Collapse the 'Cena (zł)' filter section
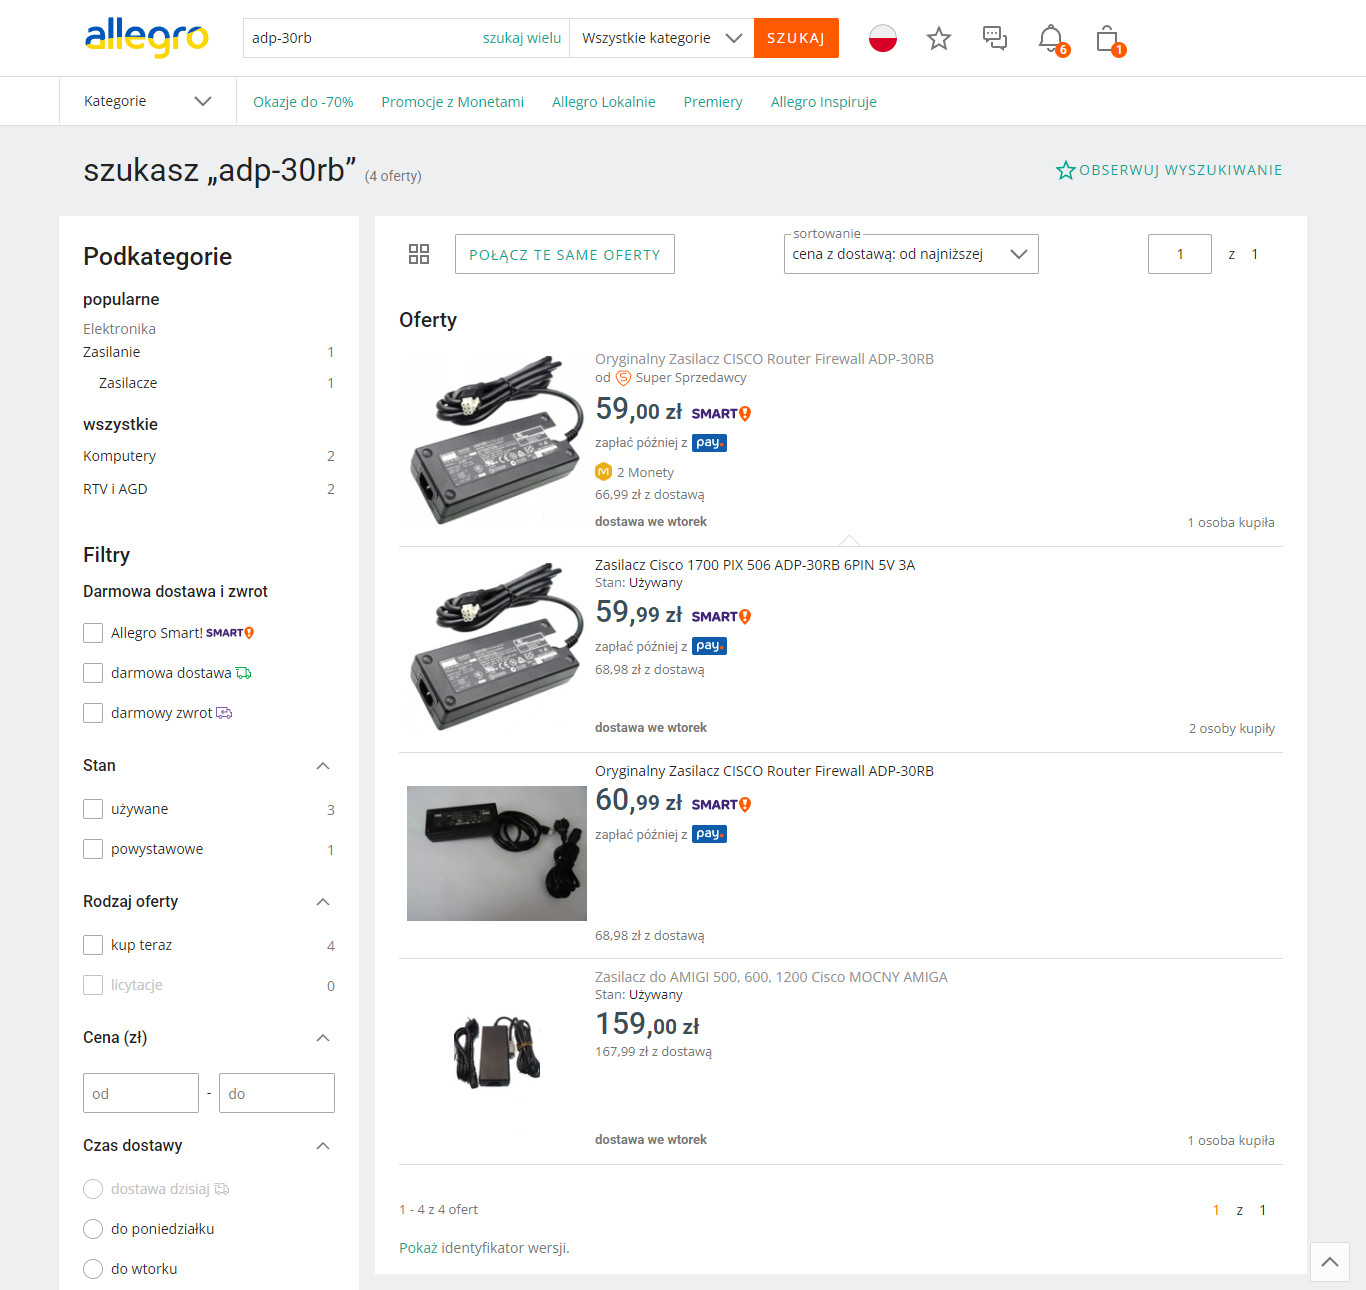Screen dimensions: 1366x1290 (323, 1038)
